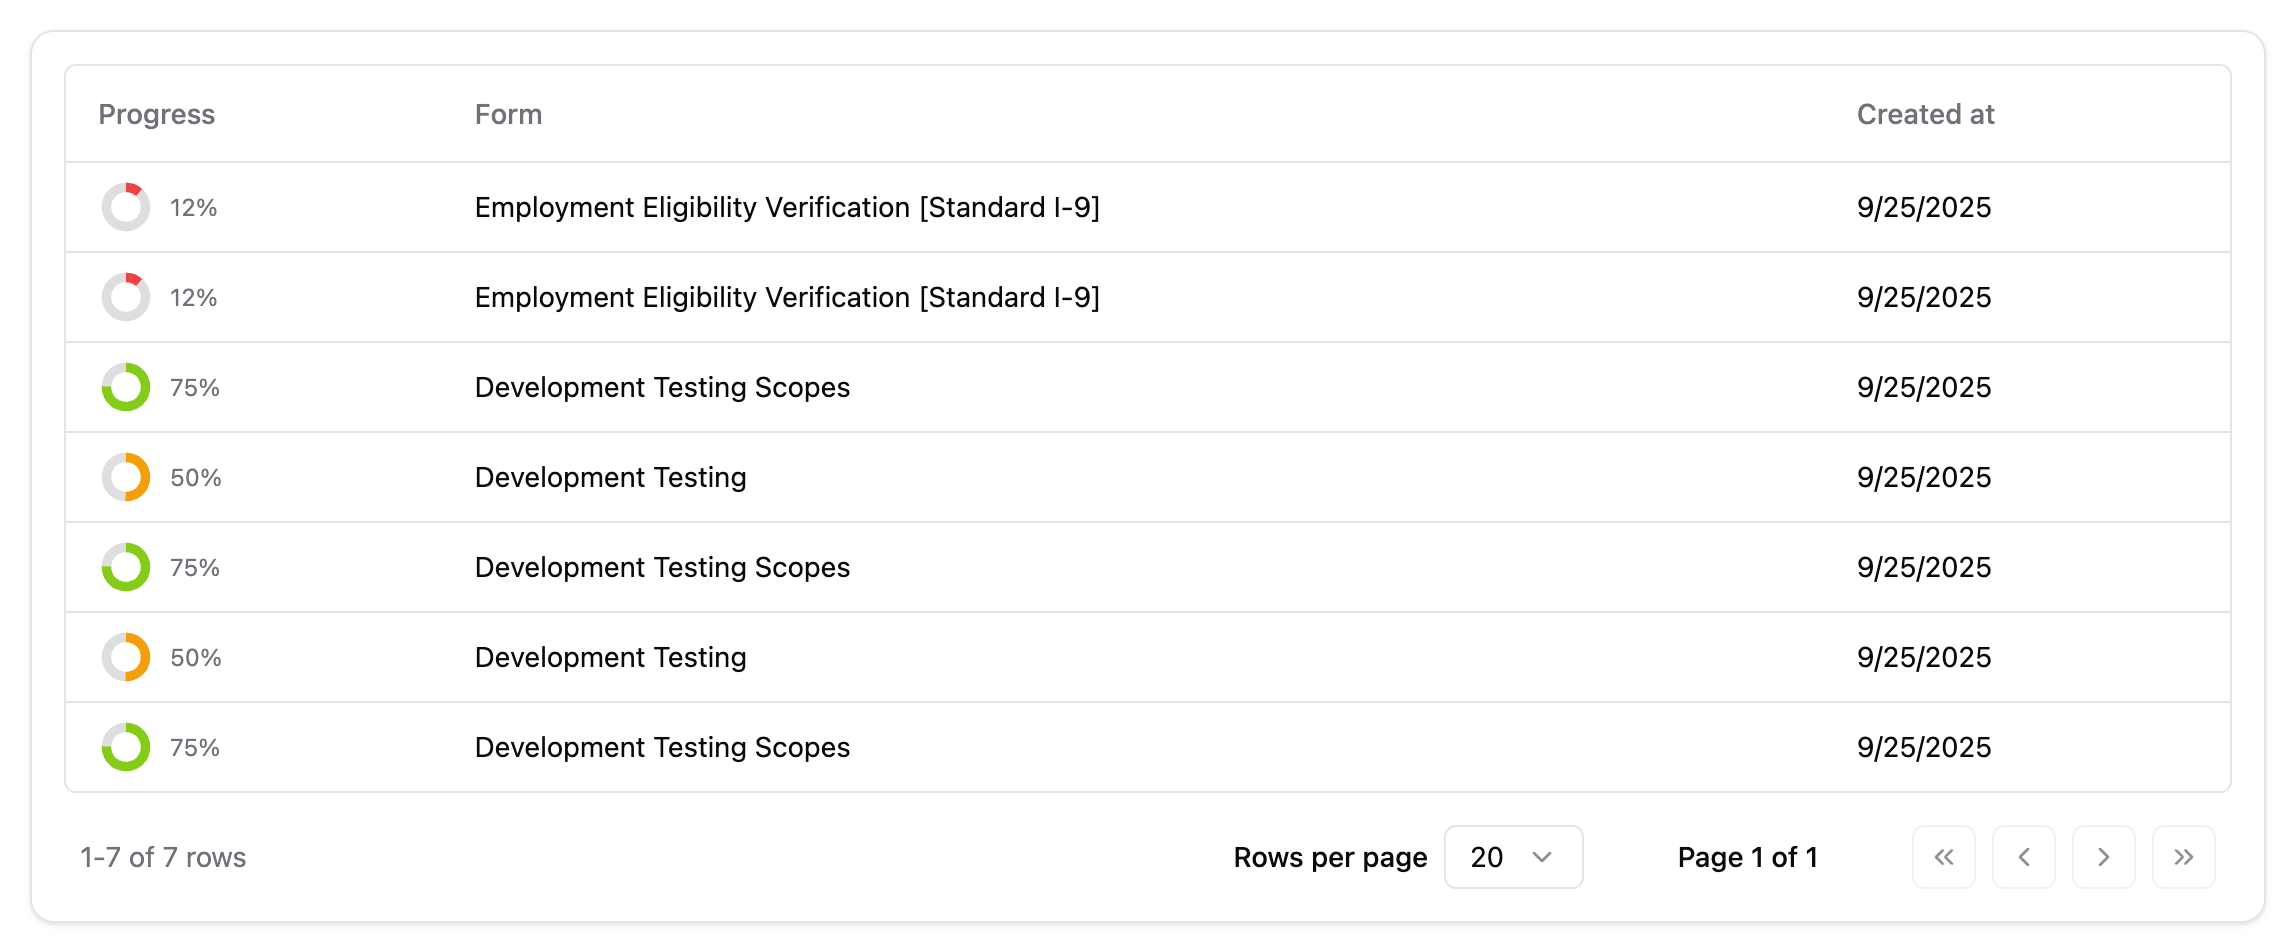
Task: Jump to last page using double-right chevron
Action: pyautogui.click(x=2183, y=857)
